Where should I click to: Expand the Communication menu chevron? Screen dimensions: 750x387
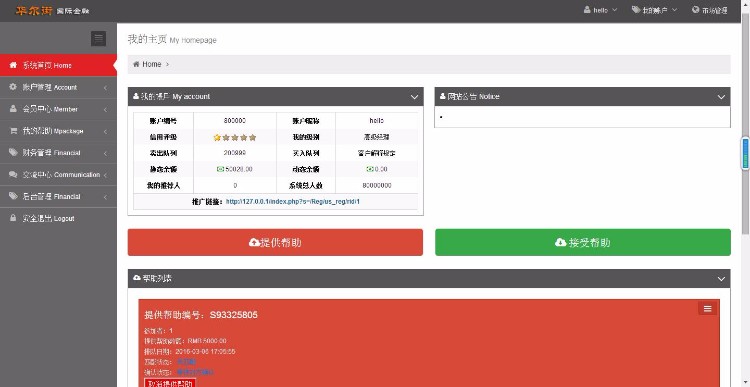pyautogui.click(x=105, y=175)
